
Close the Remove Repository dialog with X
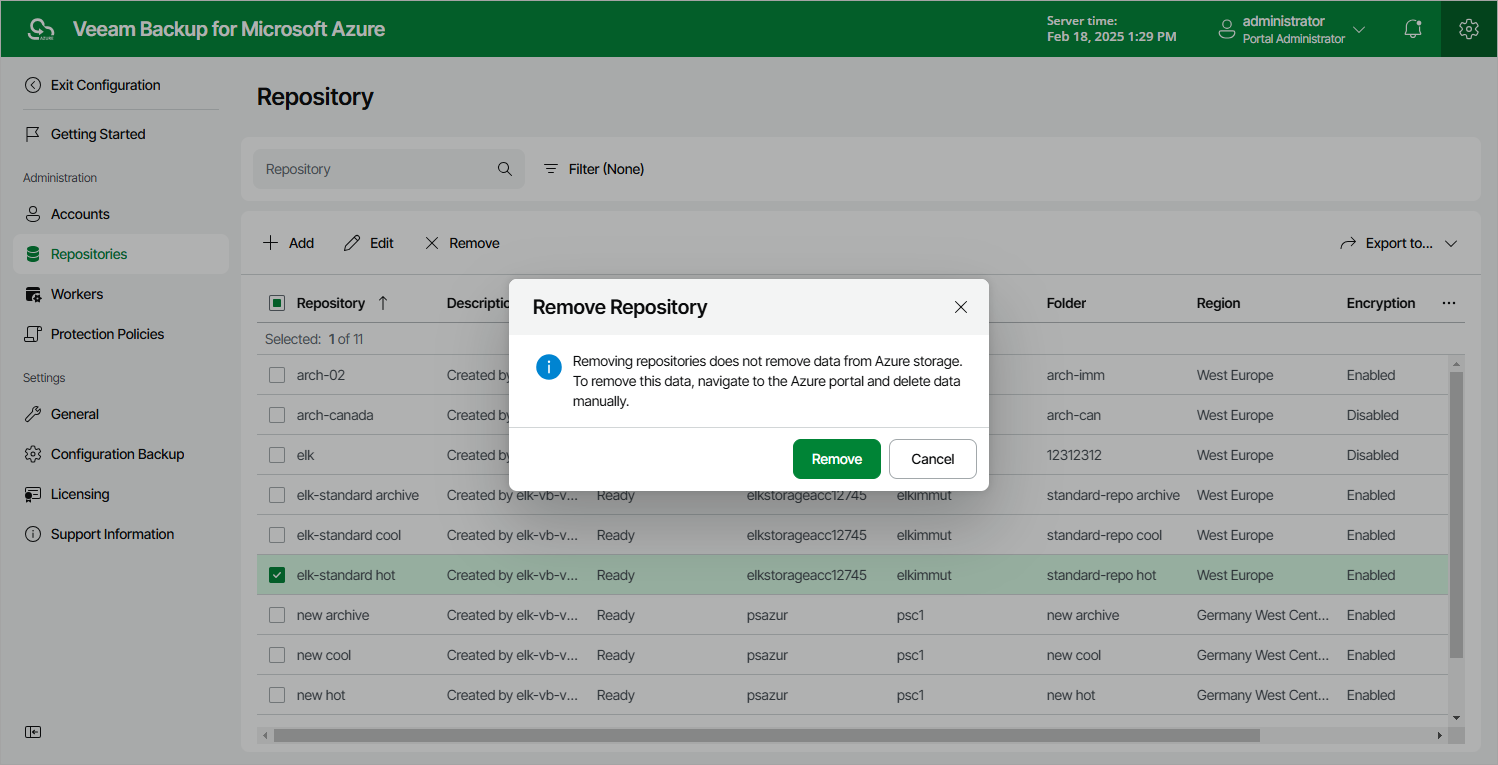tap(961, 307)
